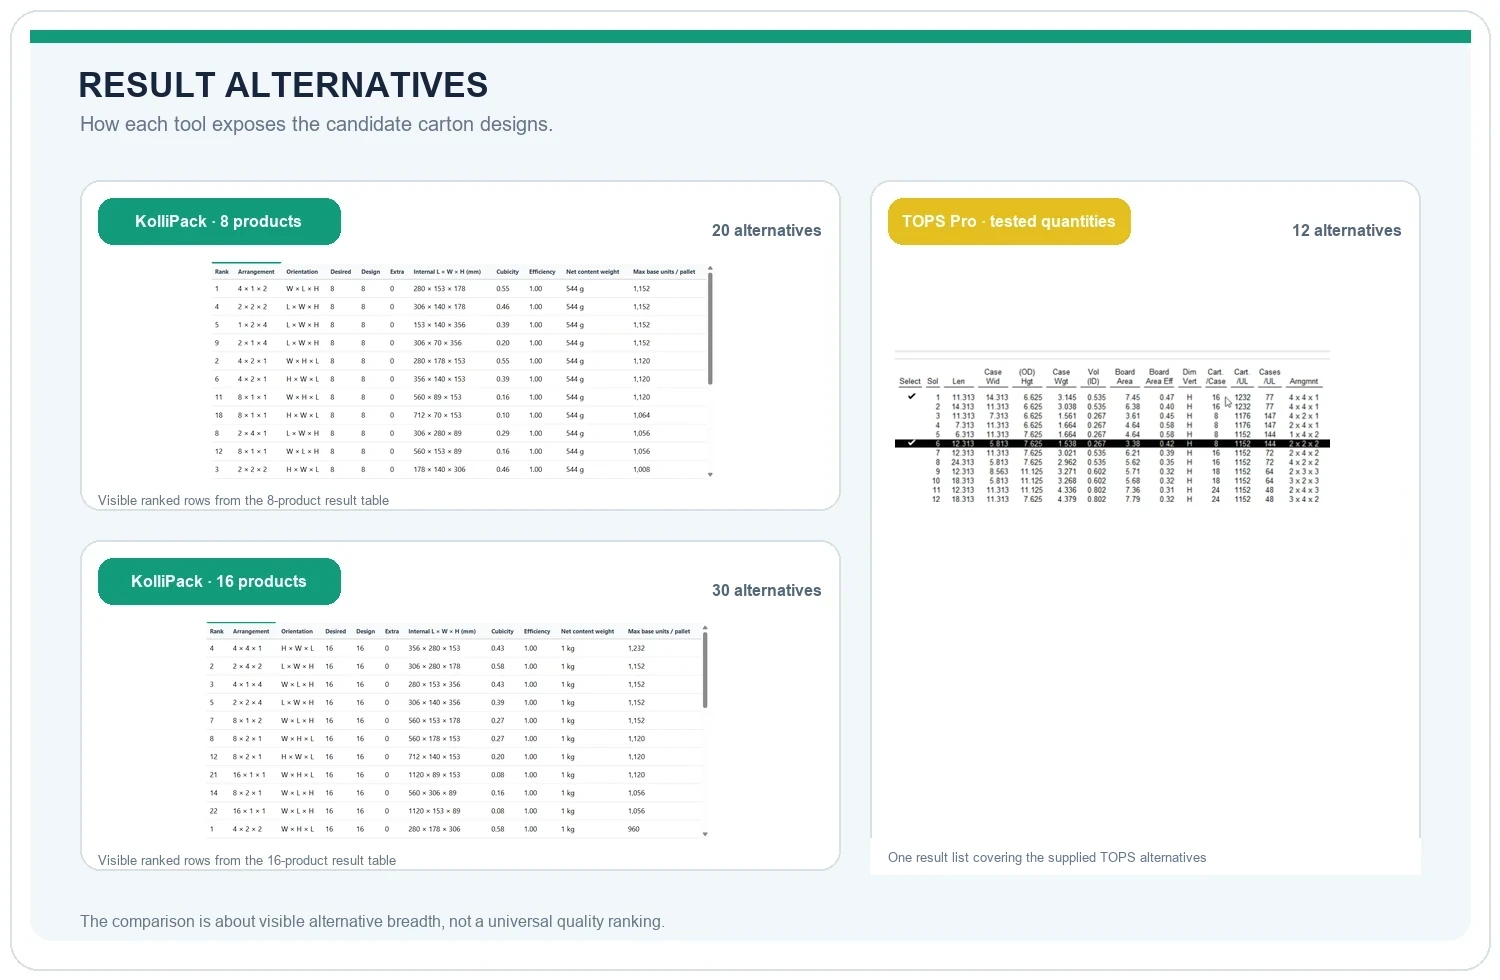The image size is (1500, 980).
Task: Select the 1120 × 153 × 89 dimensions cell
Action: point(434,811)
